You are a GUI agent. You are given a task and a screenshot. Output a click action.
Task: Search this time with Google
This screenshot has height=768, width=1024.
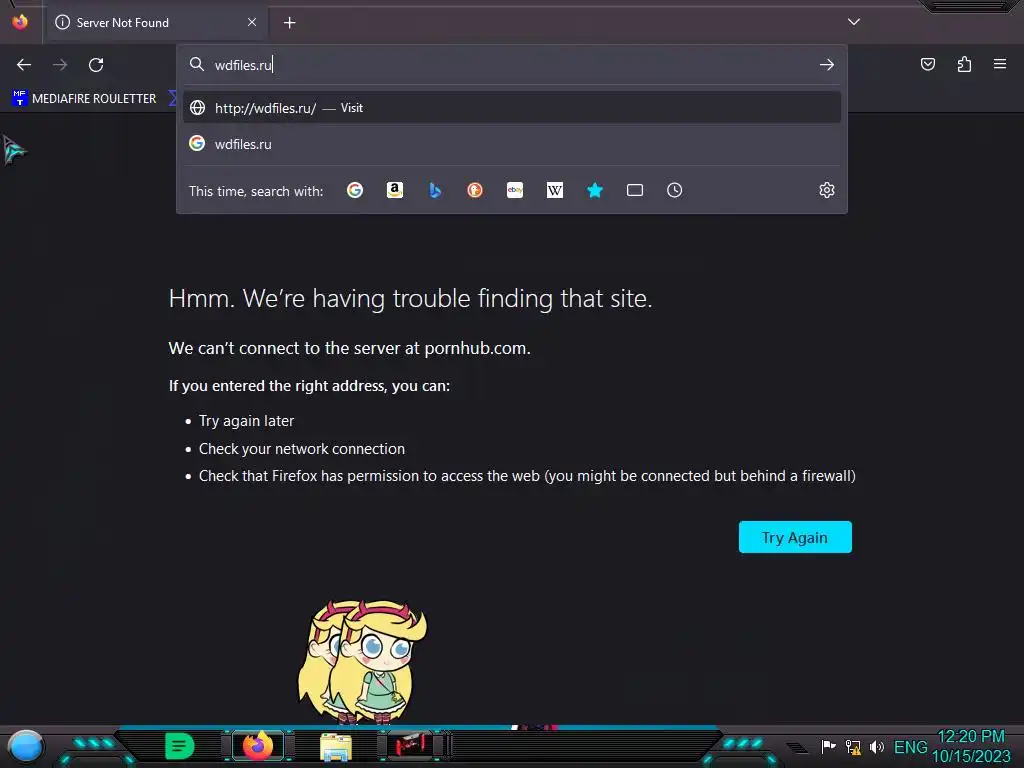[355, 190]
